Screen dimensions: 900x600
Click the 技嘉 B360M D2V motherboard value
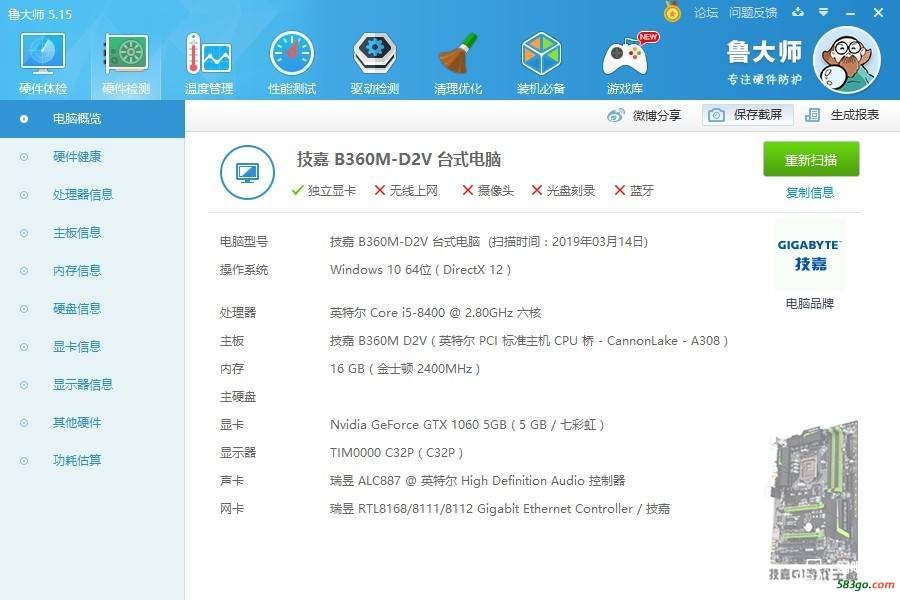[x=529, y=341]
